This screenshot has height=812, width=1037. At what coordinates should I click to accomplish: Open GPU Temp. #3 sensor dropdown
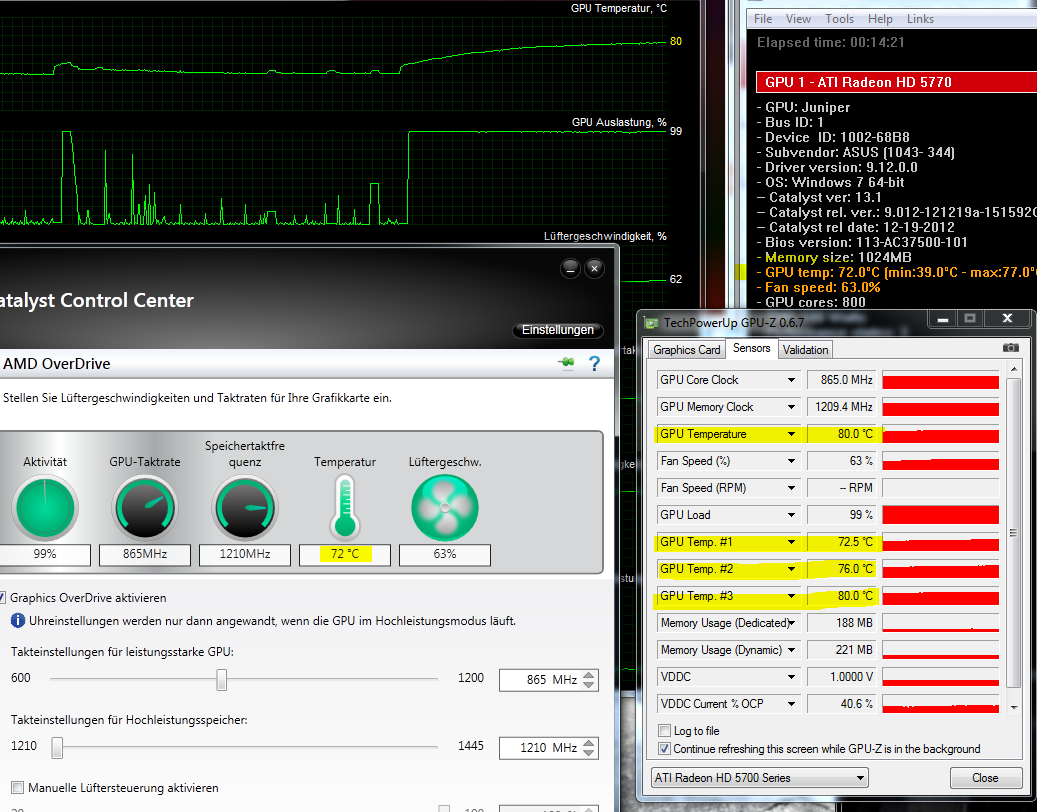click(791, 596)
